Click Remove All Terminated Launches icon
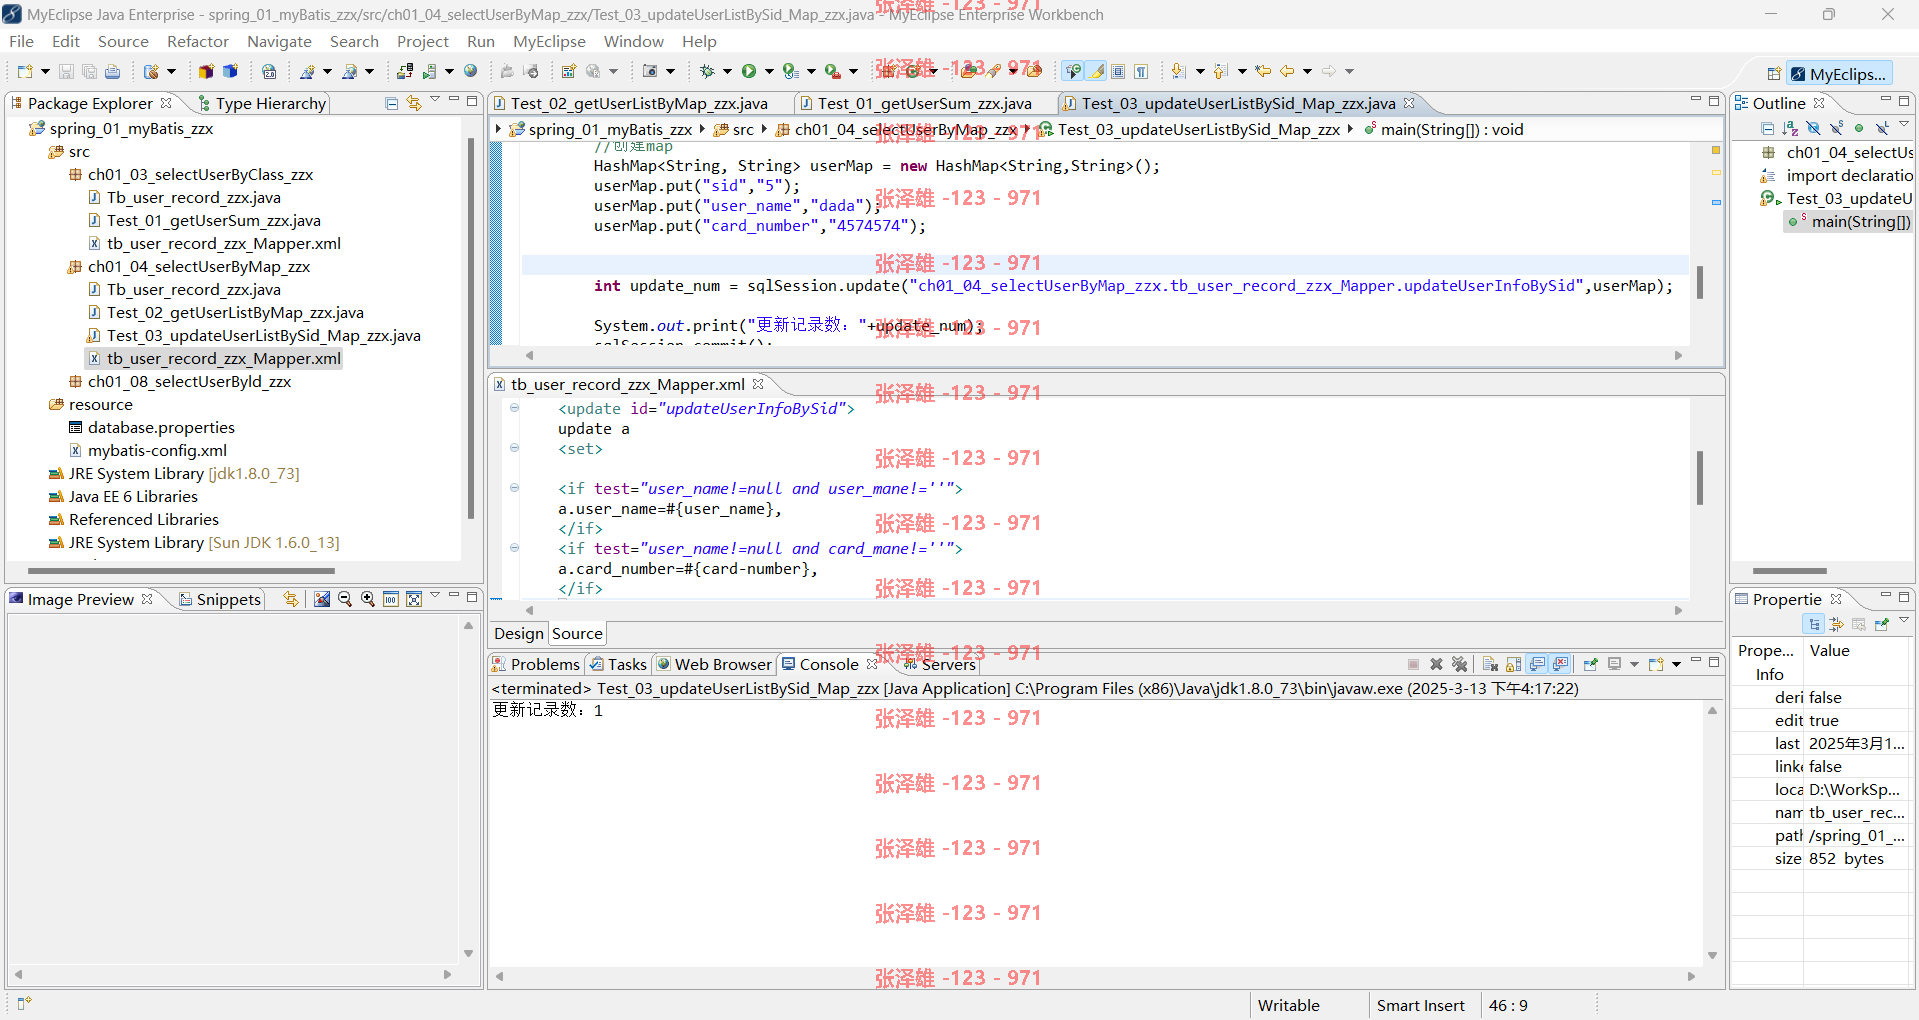The height and width of the screenshot is (1020, 1919). pos(1459,664)
